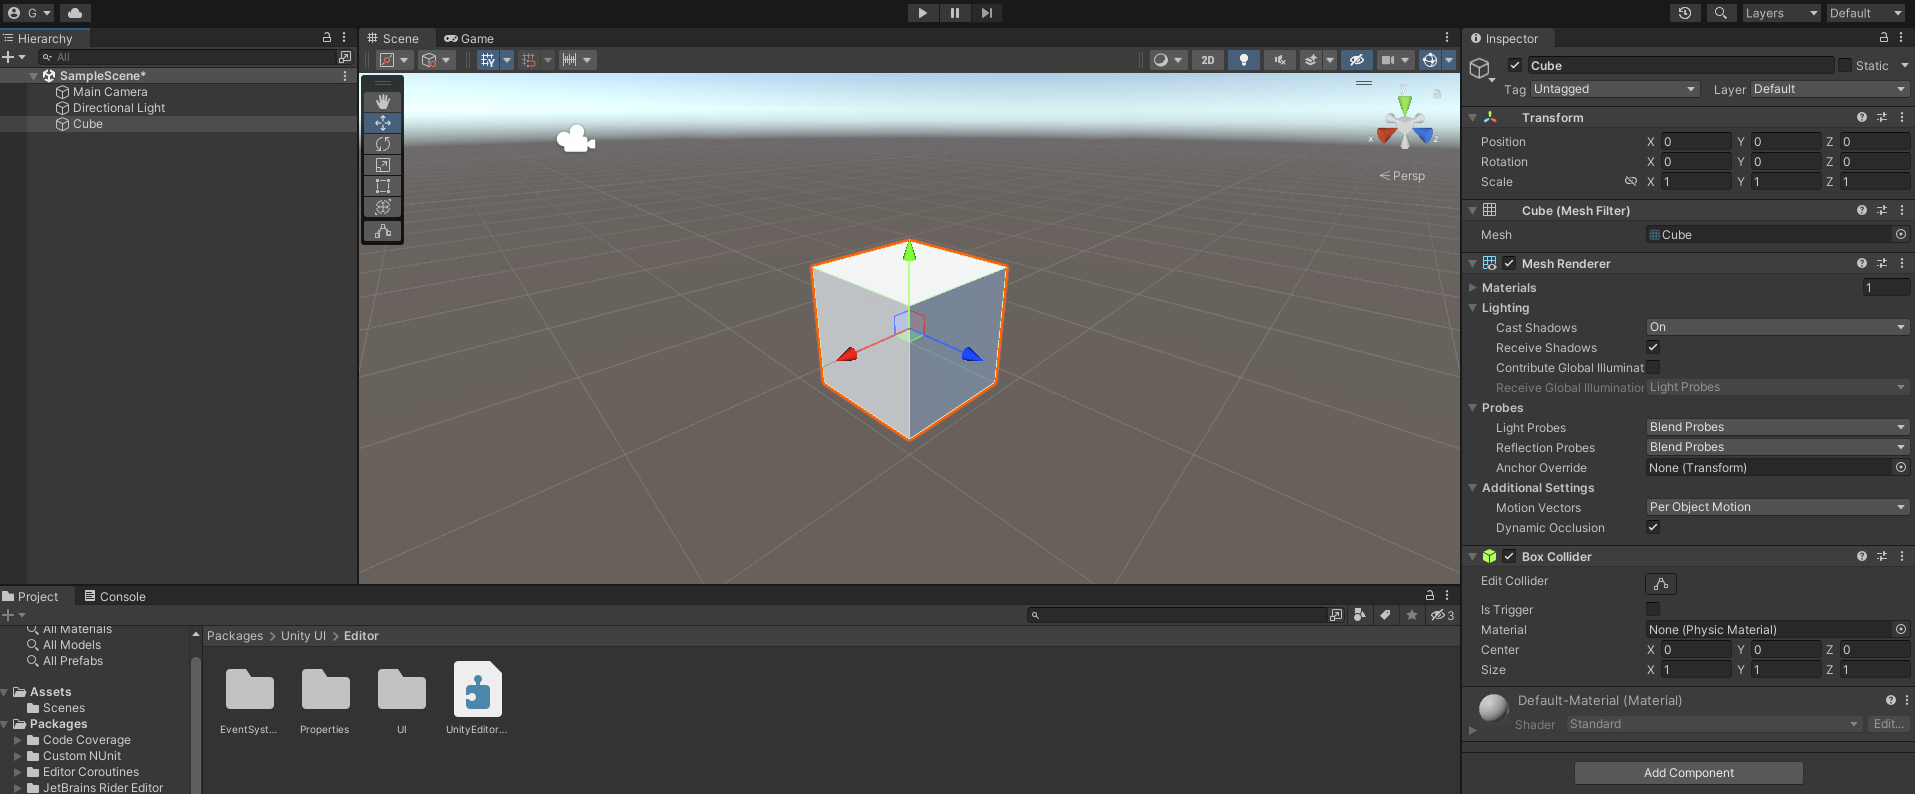The width and height of the screenshot is (1915, 794).
Task: Click the material Edit button
Action: 1888,724
